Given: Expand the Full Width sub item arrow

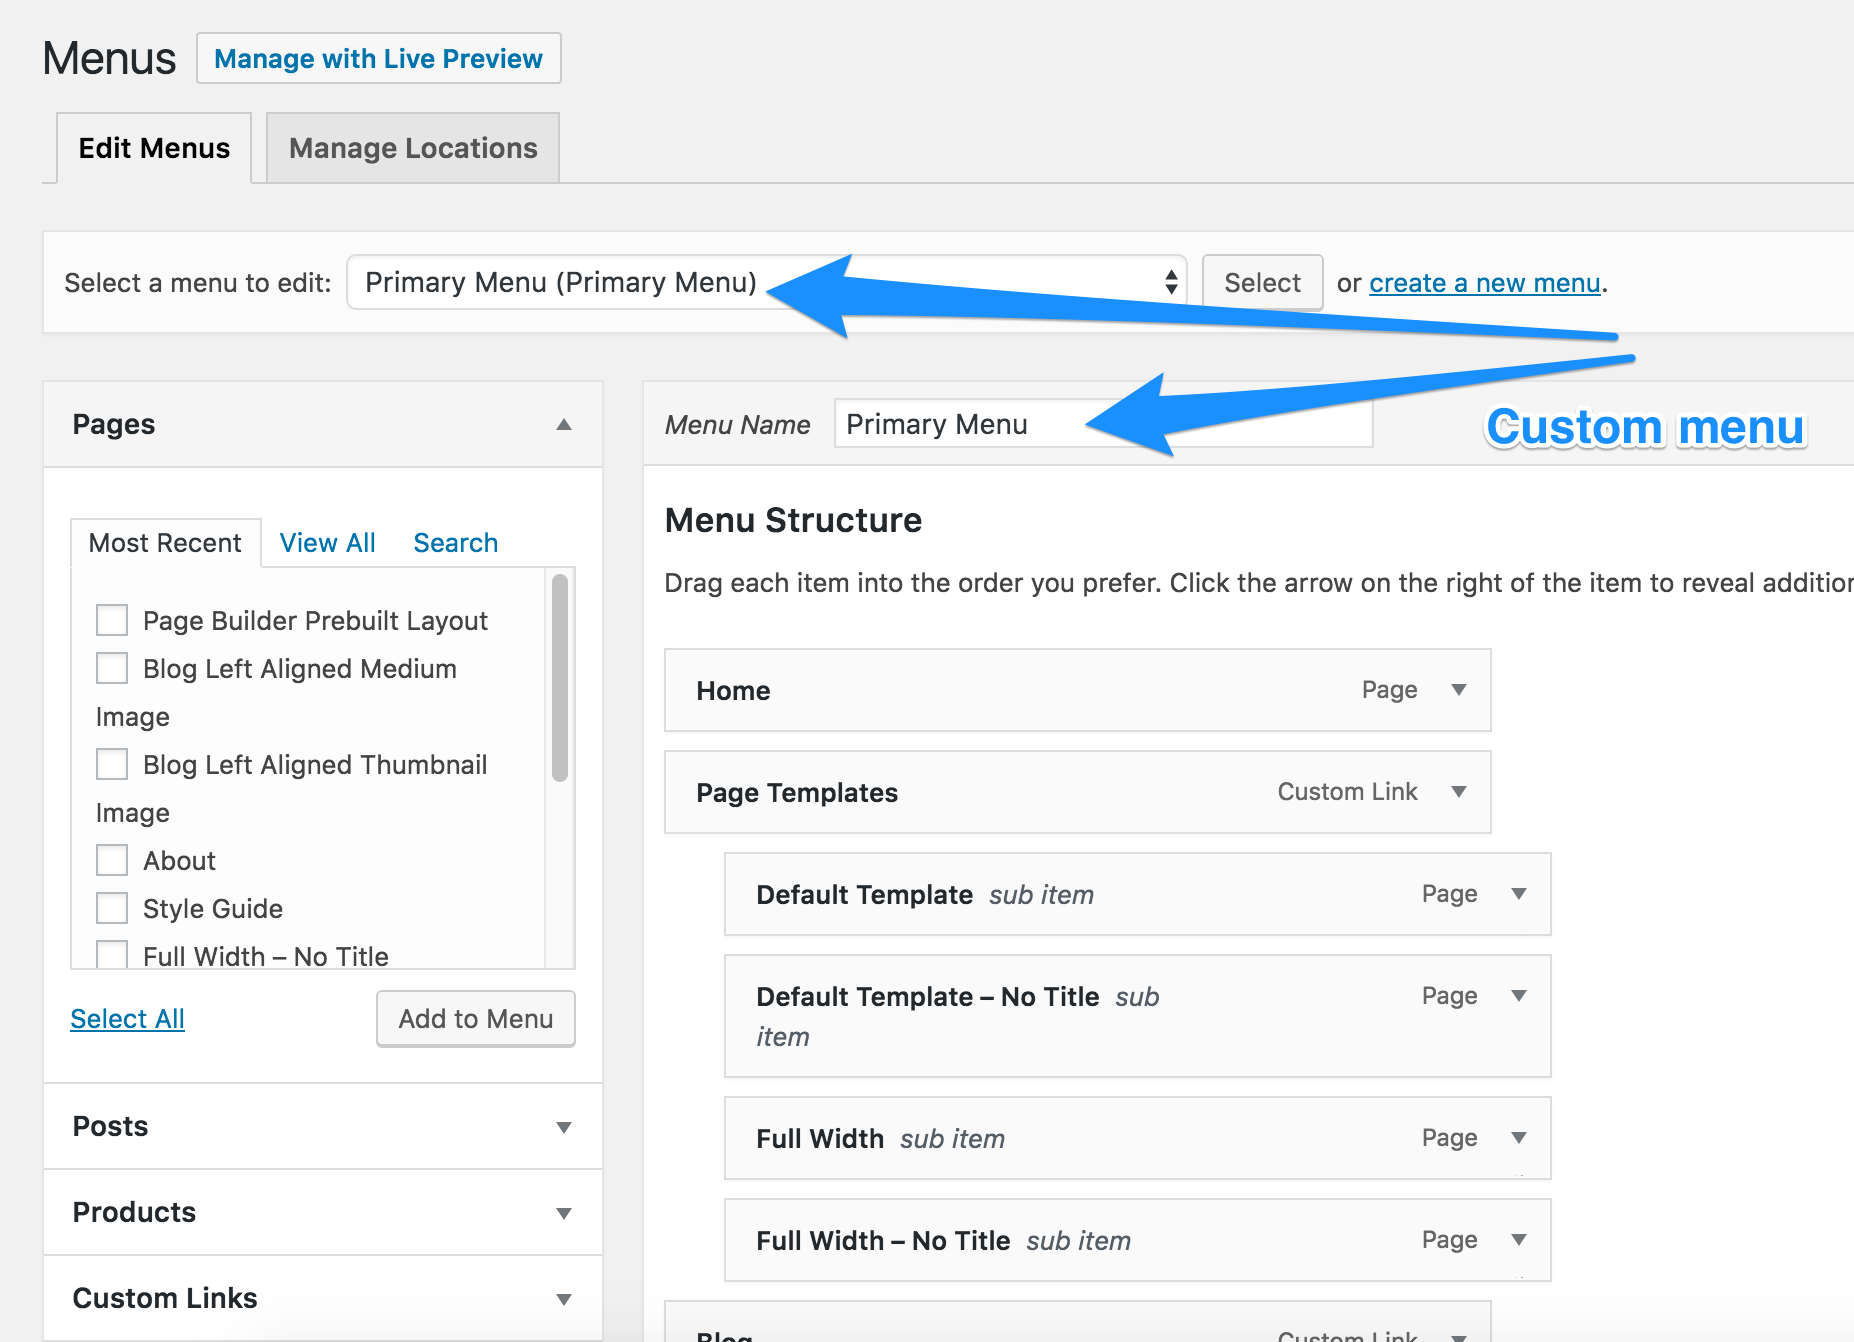Looking at the screenshot, I should coord(1519,1138).
